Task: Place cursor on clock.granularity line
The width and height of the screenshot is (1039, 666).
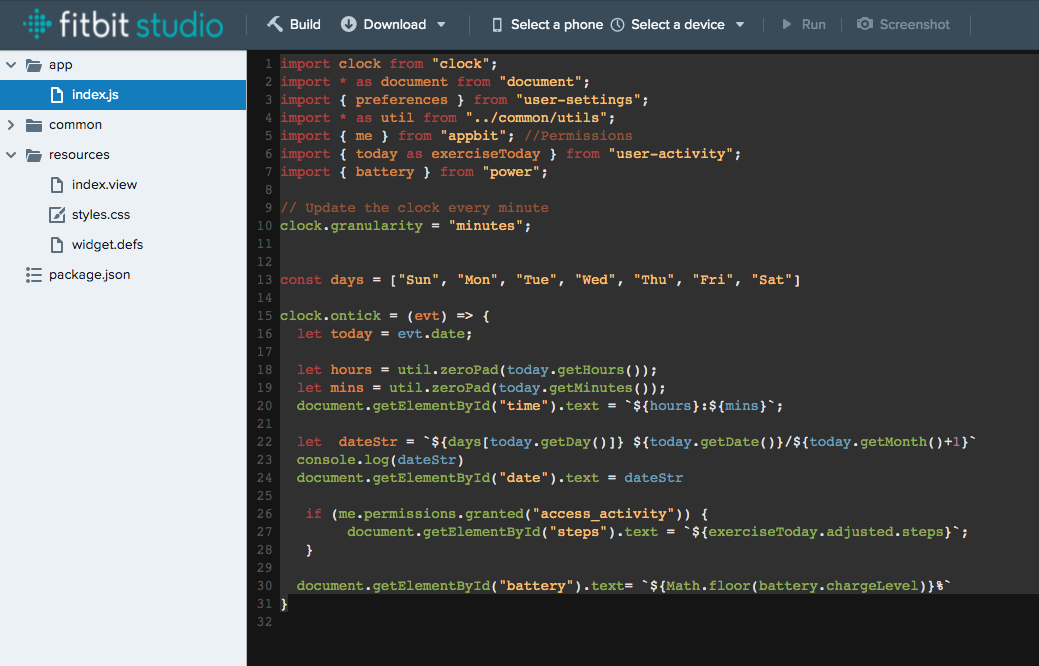Action: [x=405, y=226]
